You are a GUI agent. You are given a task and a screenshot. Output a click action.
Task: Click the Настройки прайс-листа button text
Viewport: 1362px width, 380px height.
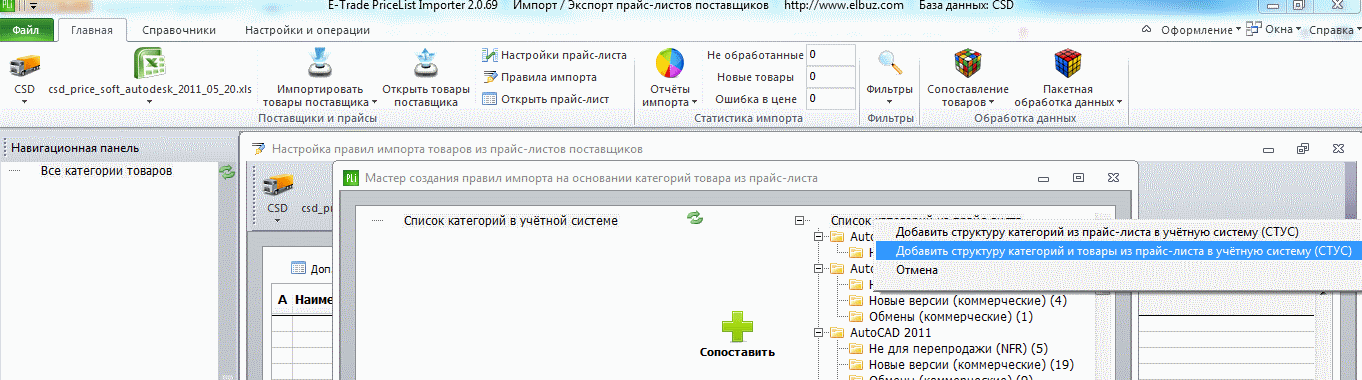pos(564,55)
